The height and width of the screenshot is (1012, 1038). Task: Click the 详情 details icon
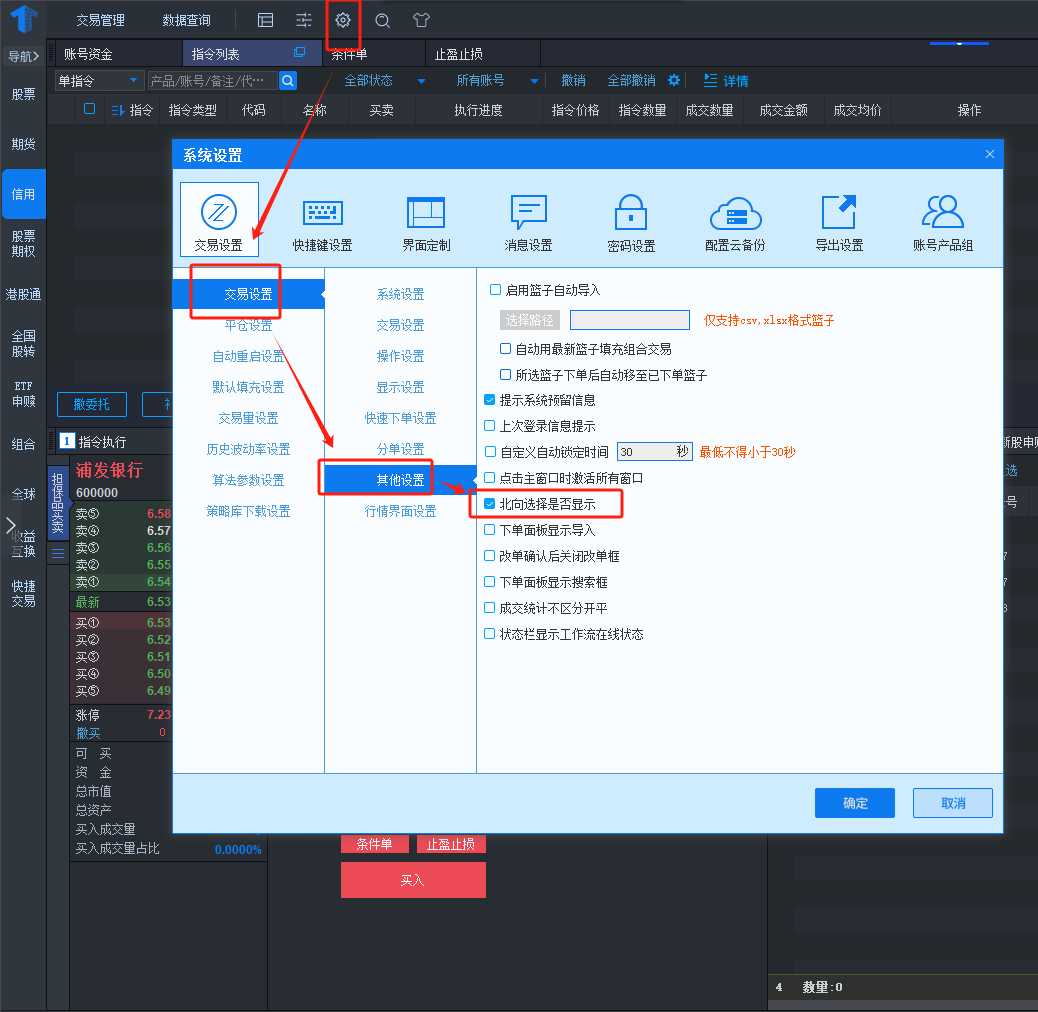pyautogui.click(x=726, y=81)
